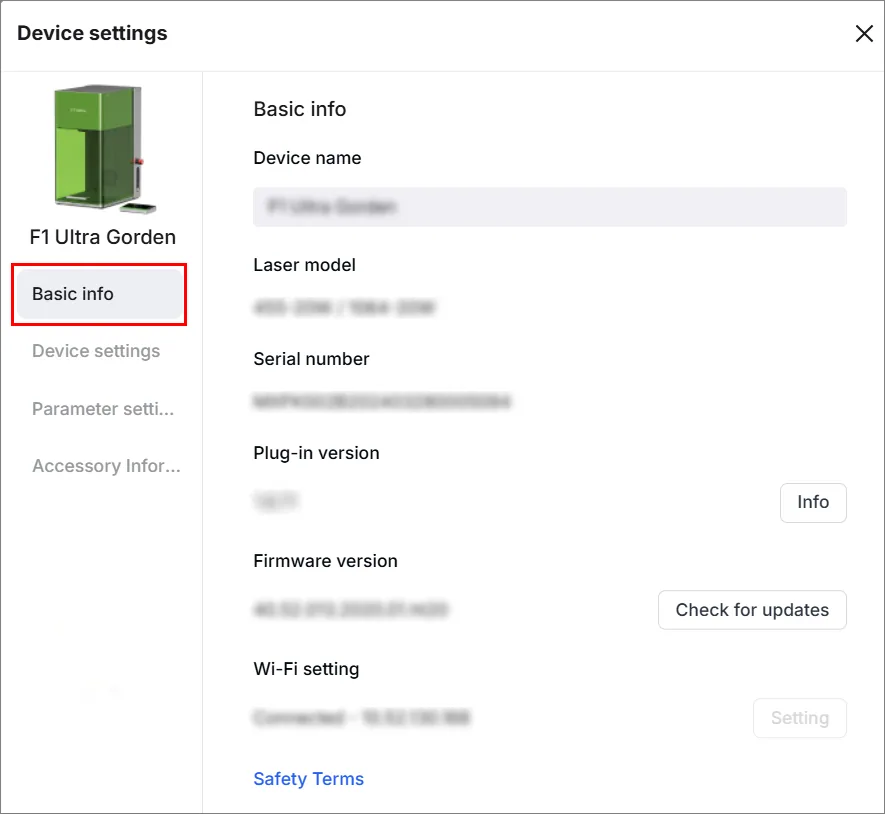Viewport: 885px width, 814px height.
Task: Click the plug-in Info button
Action: [x=813, y=502]
